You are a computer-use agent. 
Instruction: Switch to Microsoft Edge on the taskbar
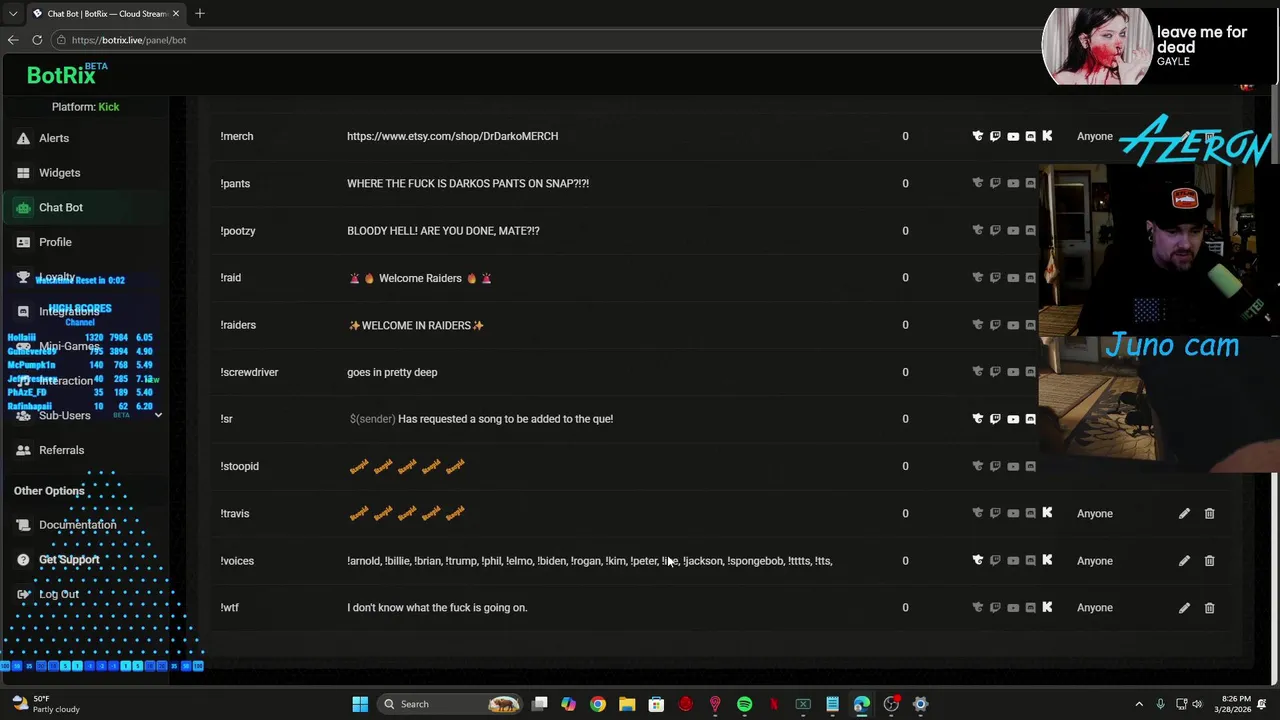[862, 704]
